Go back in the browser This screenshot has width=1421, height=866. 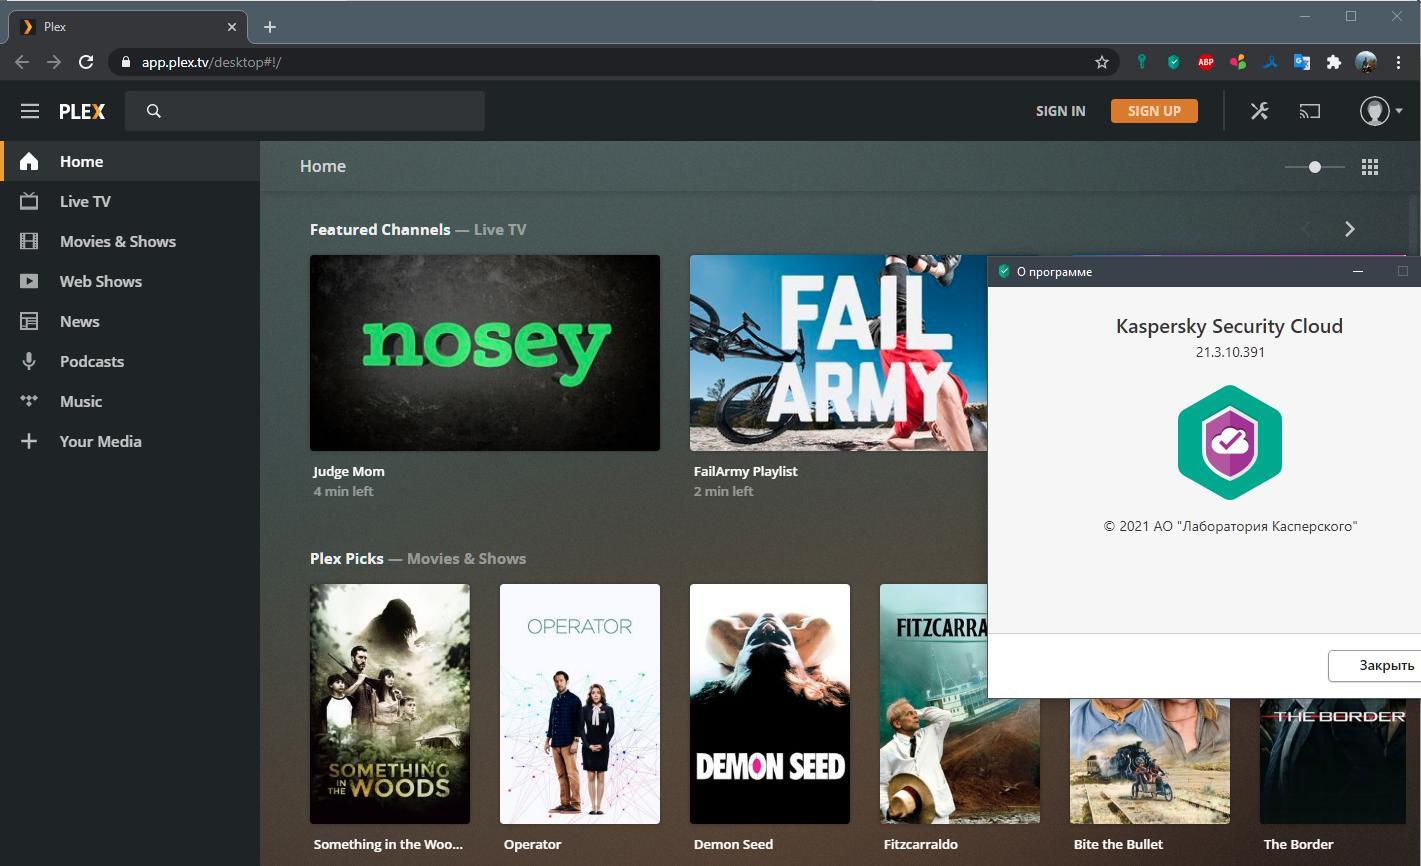point(22,62)
